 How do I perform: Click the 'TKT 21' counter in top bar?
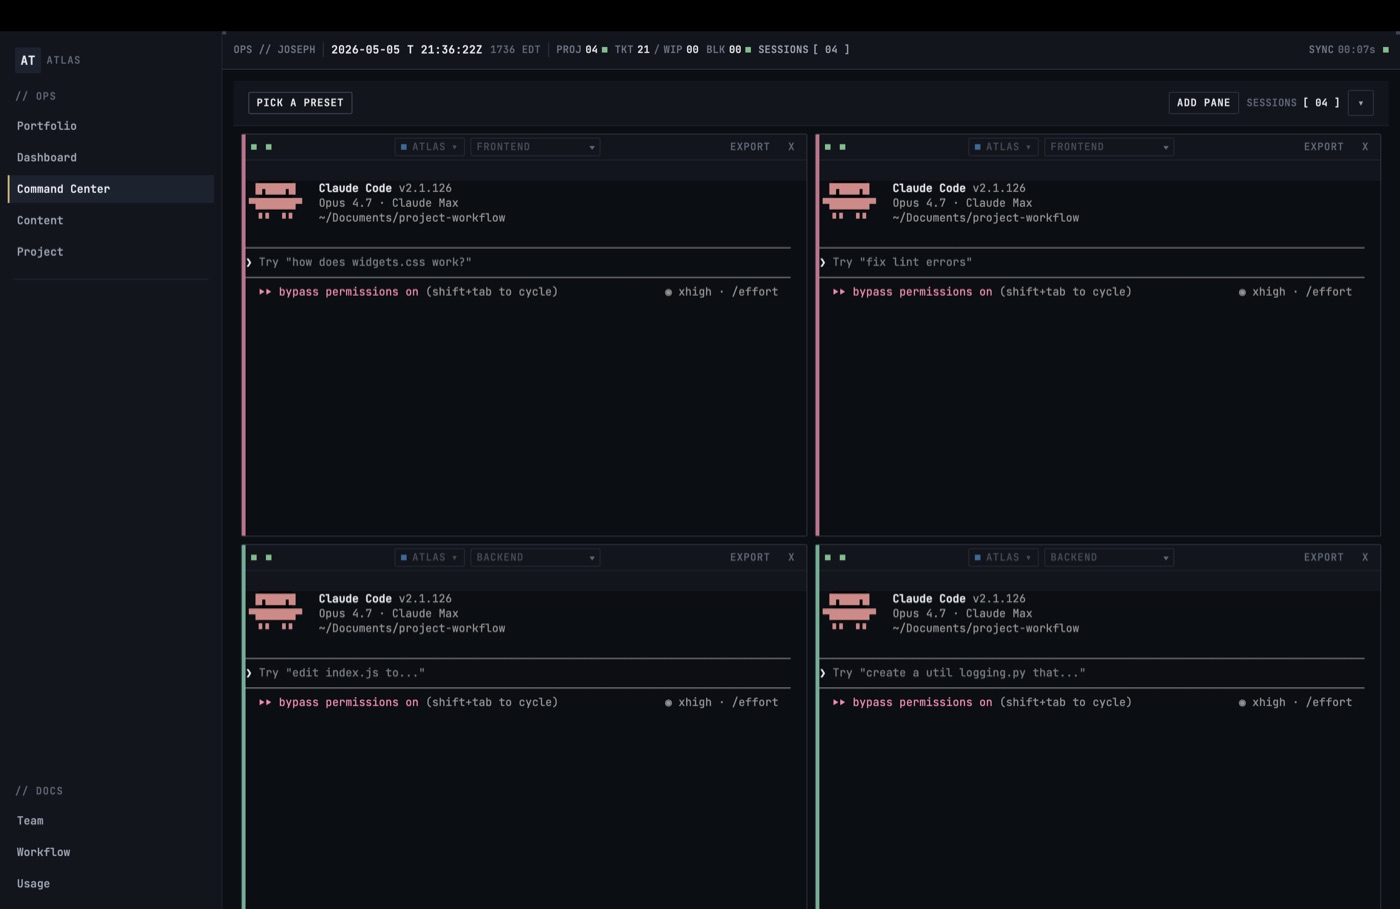click(x=632, y=50)
